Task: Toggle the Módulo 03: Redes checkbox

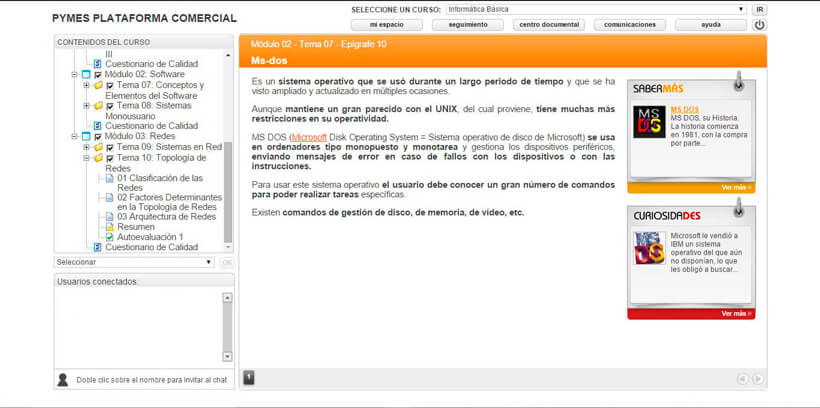Action: (98, 137)
